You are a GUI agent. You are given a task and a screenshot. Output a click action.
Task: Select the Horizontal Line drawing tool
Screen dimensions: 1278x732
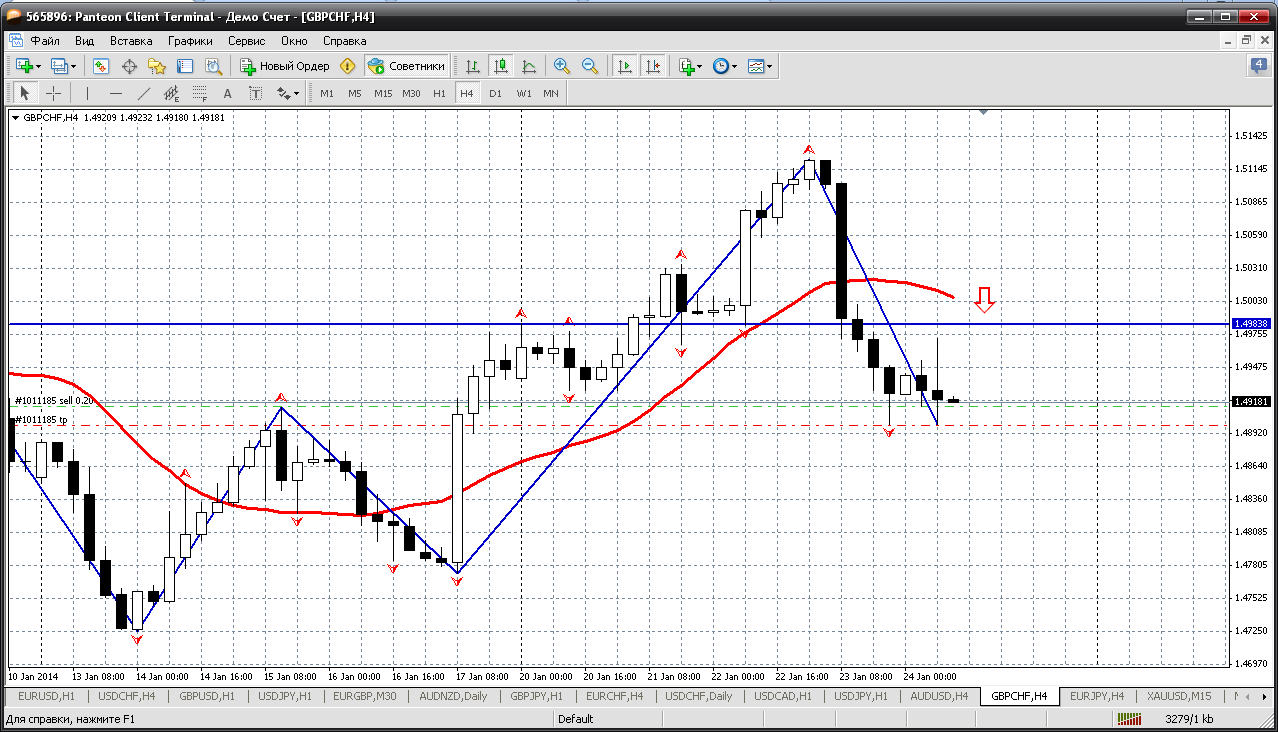(x=116, y=93)
